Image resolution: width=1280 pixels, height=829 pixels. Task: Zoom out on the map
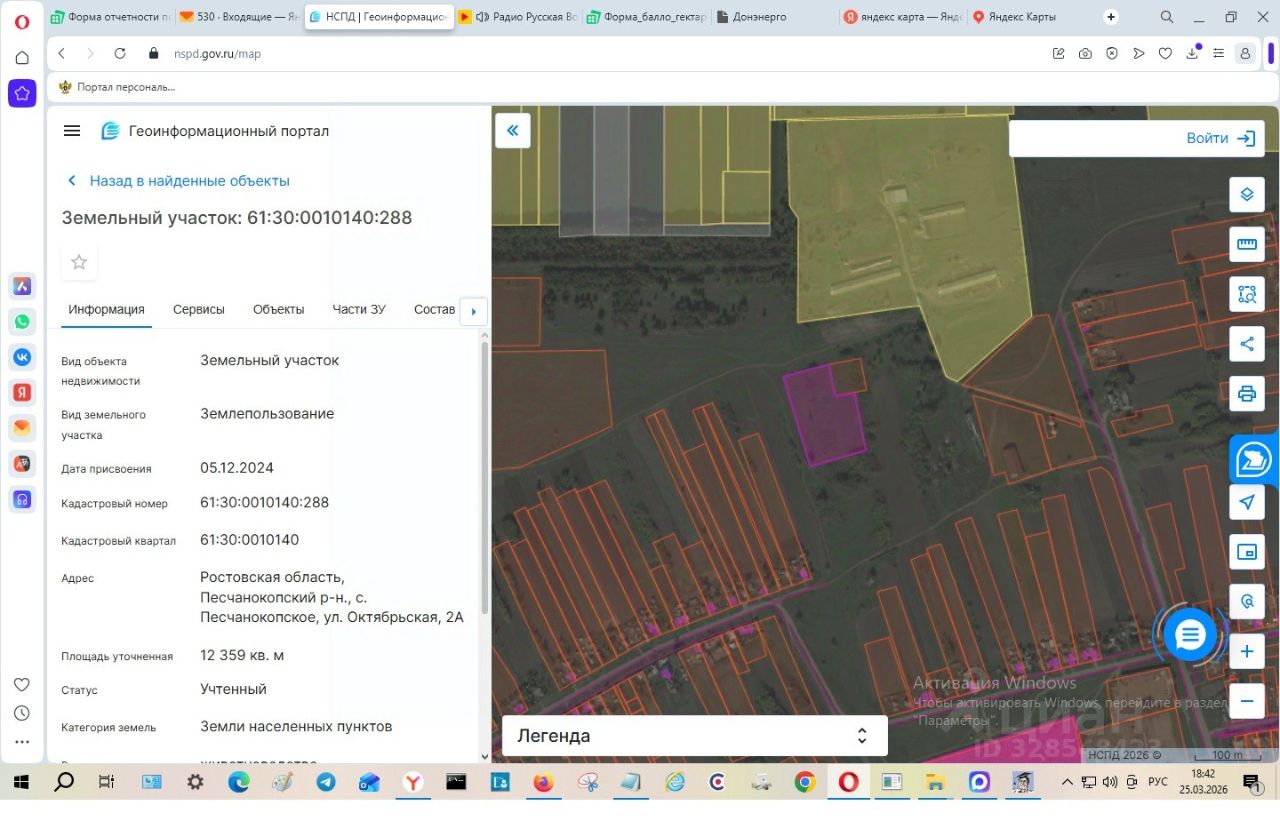tap(1246, 700)
